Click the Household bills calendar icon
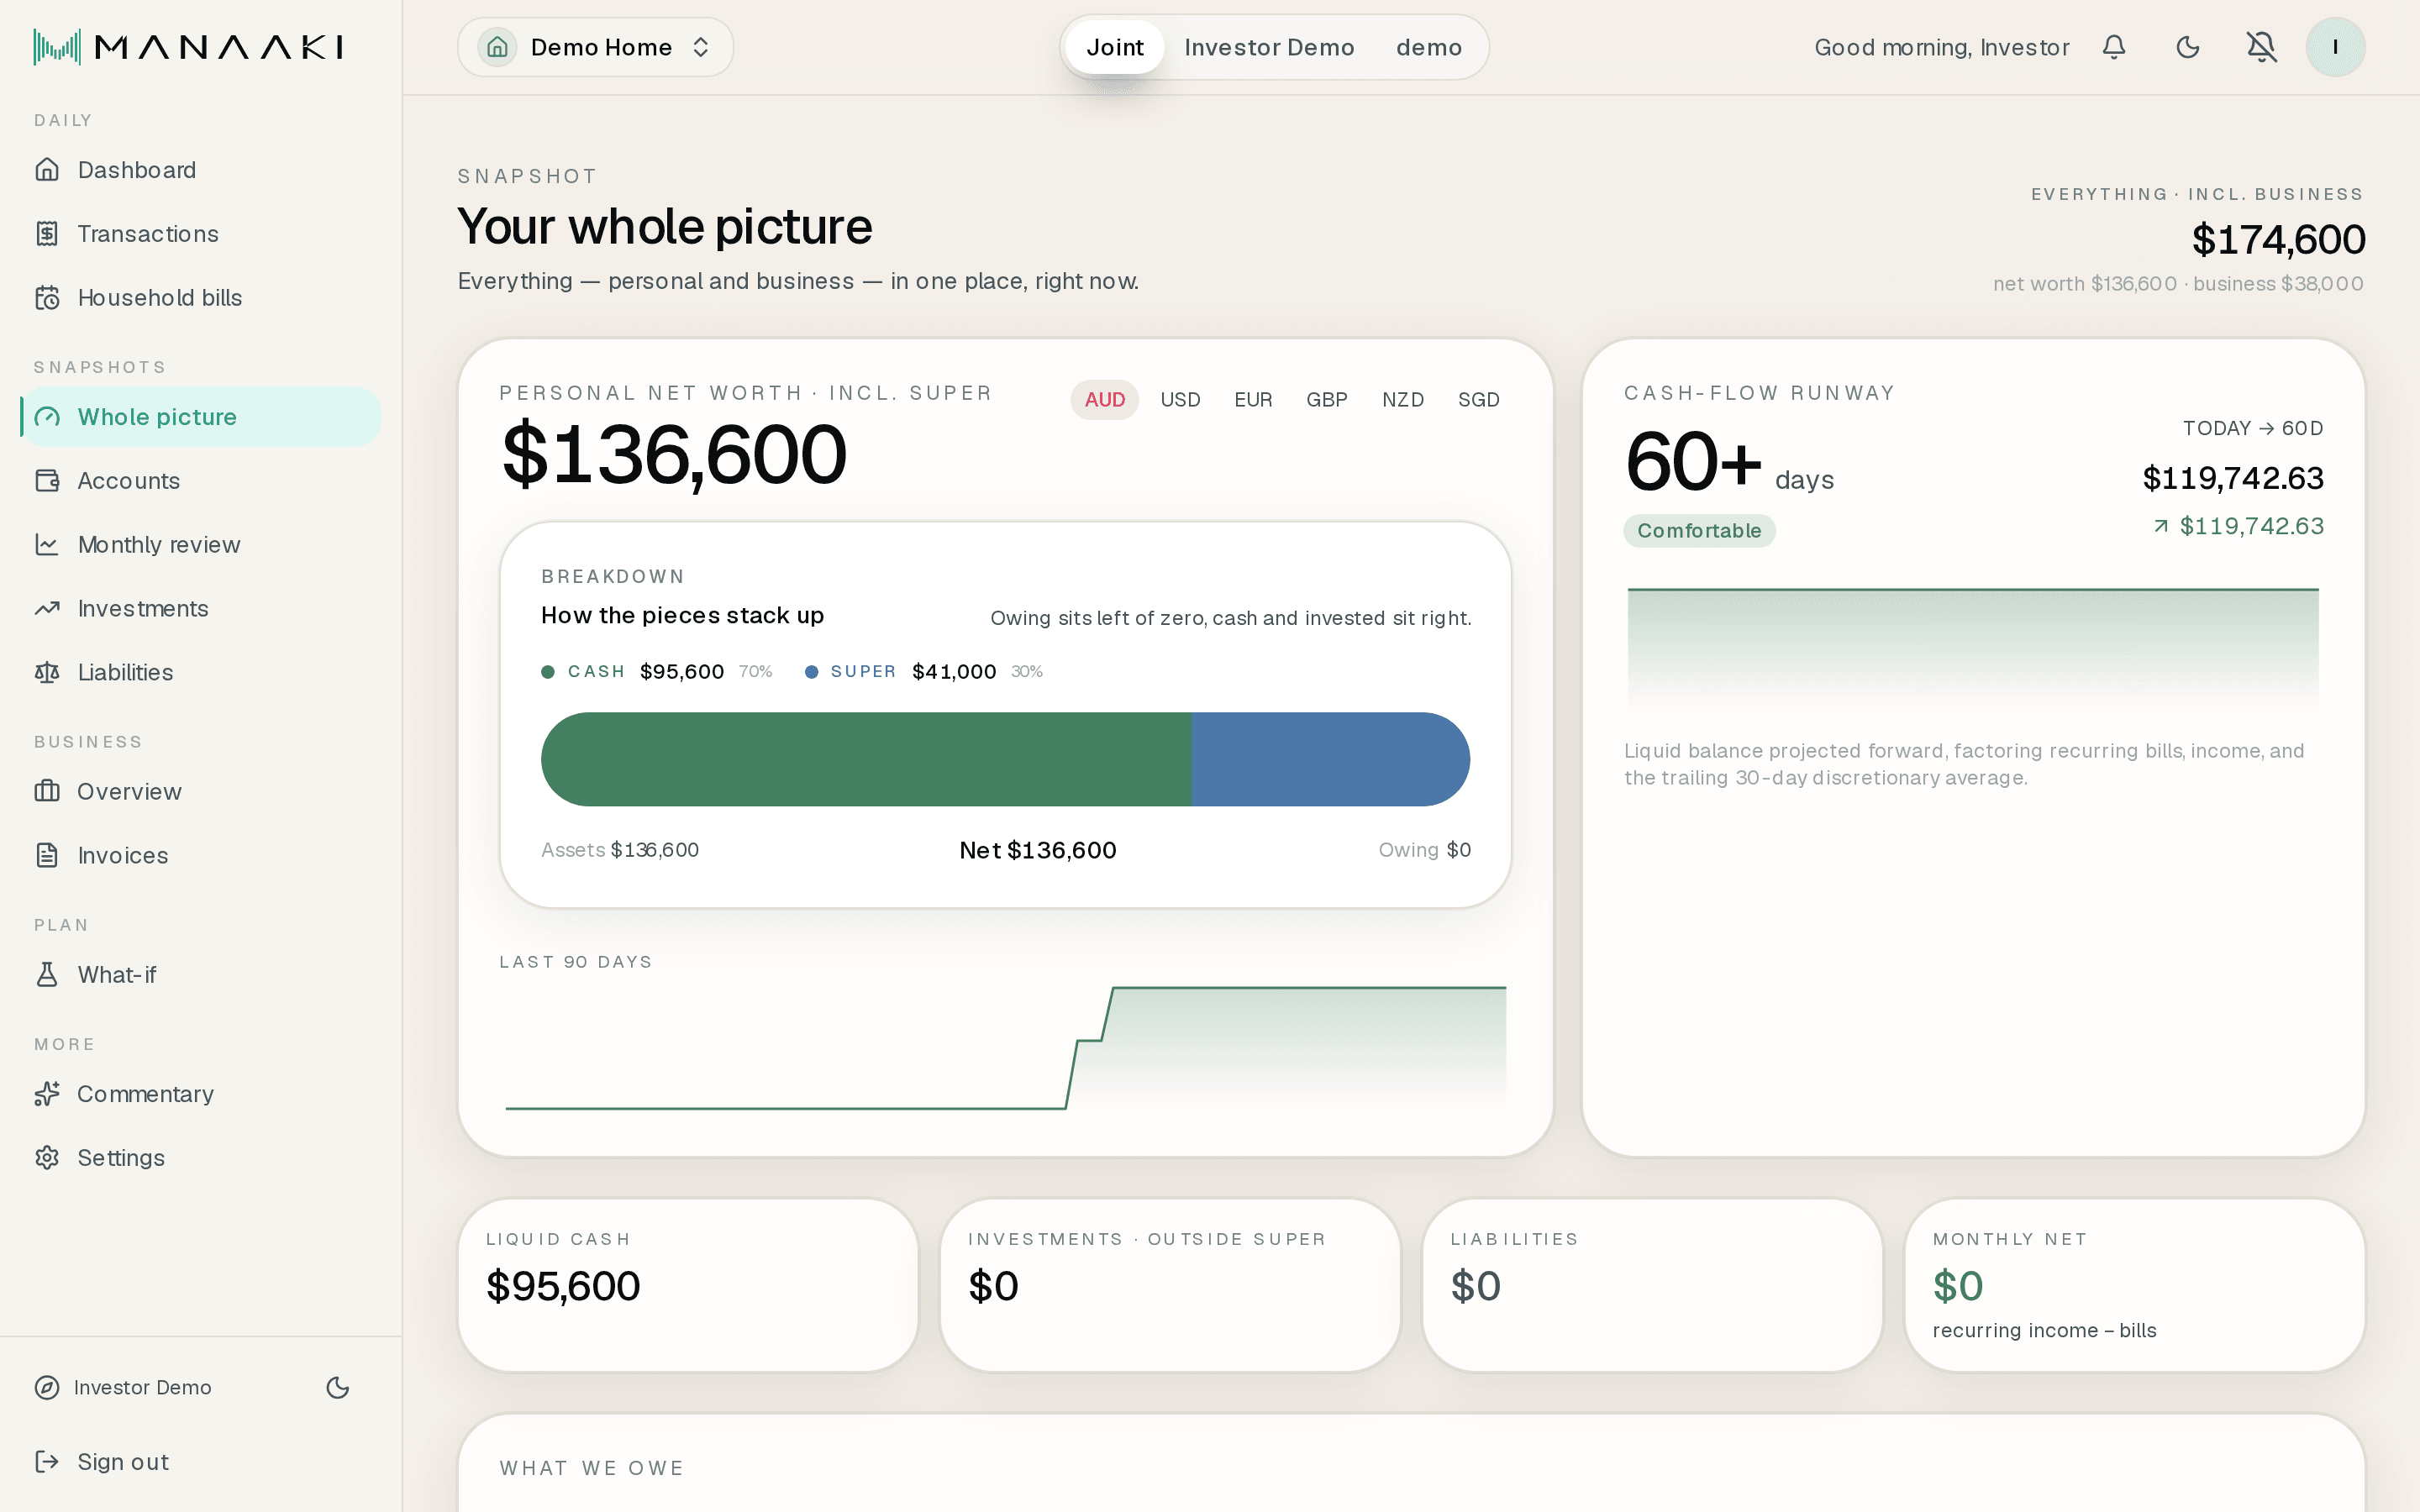This screenshot has height=1512, width=2420. [x=47, y=298]
